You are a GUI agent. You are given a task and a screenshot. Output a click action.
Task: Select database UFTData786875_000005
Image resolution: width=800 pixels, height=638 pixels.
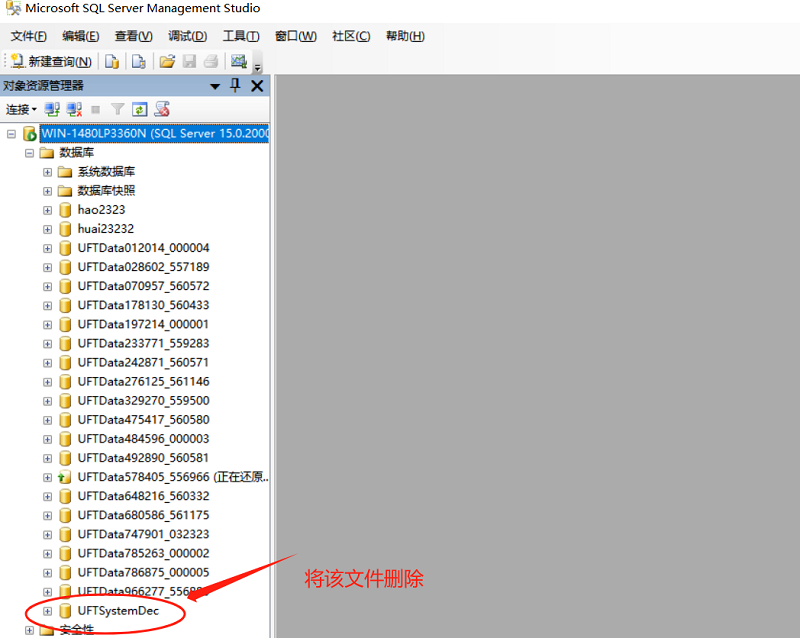[x=143, y=573]
